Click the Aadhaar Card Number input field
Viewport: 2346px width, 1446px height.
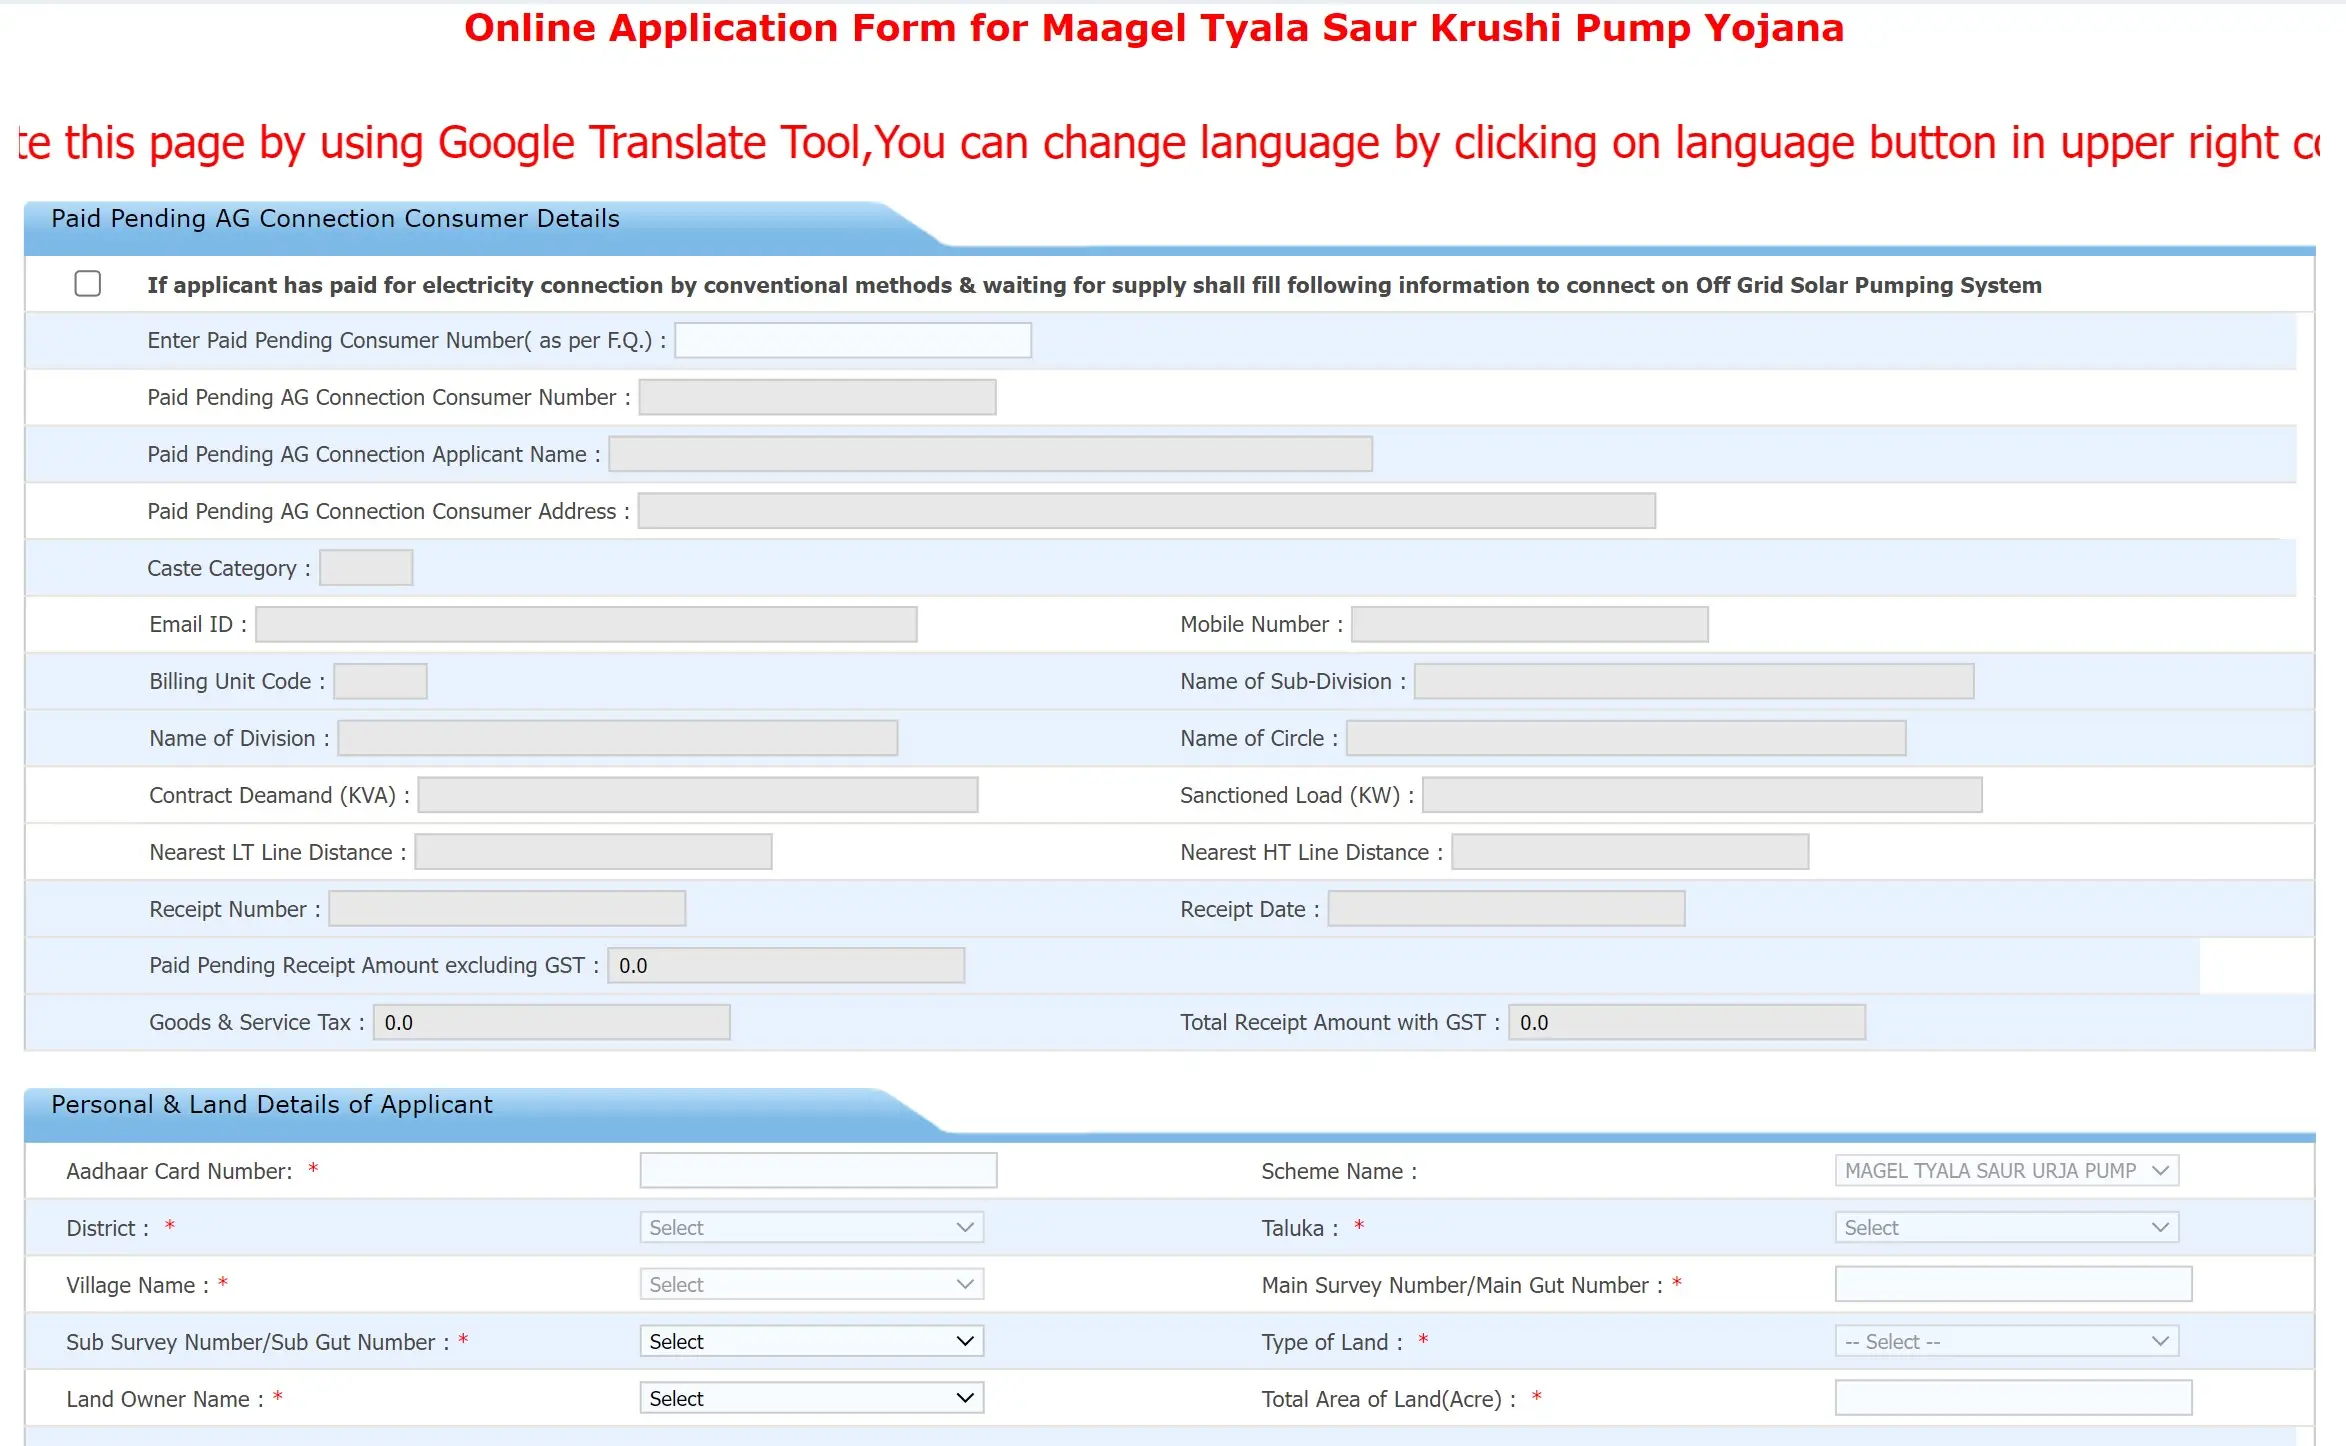[811, 1170]
